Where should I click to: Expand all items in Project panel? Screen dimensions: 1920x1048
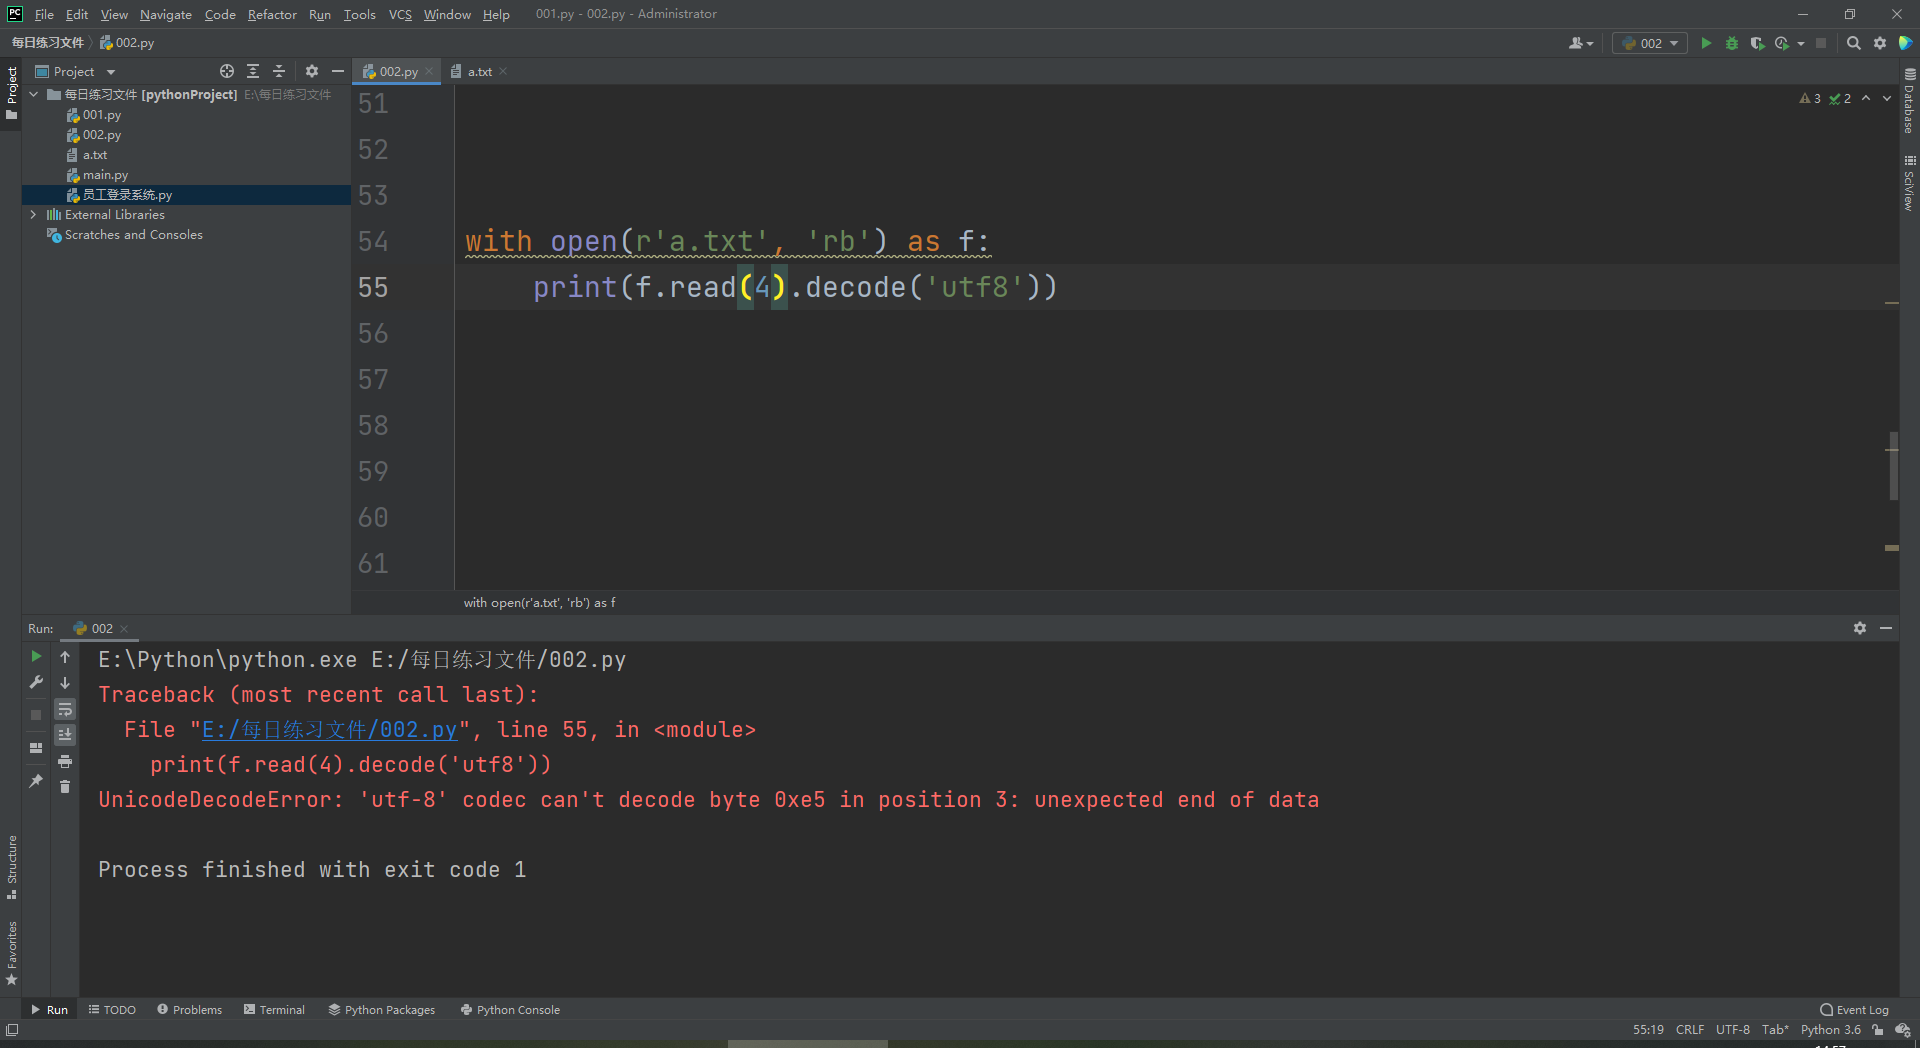point(253,71)
